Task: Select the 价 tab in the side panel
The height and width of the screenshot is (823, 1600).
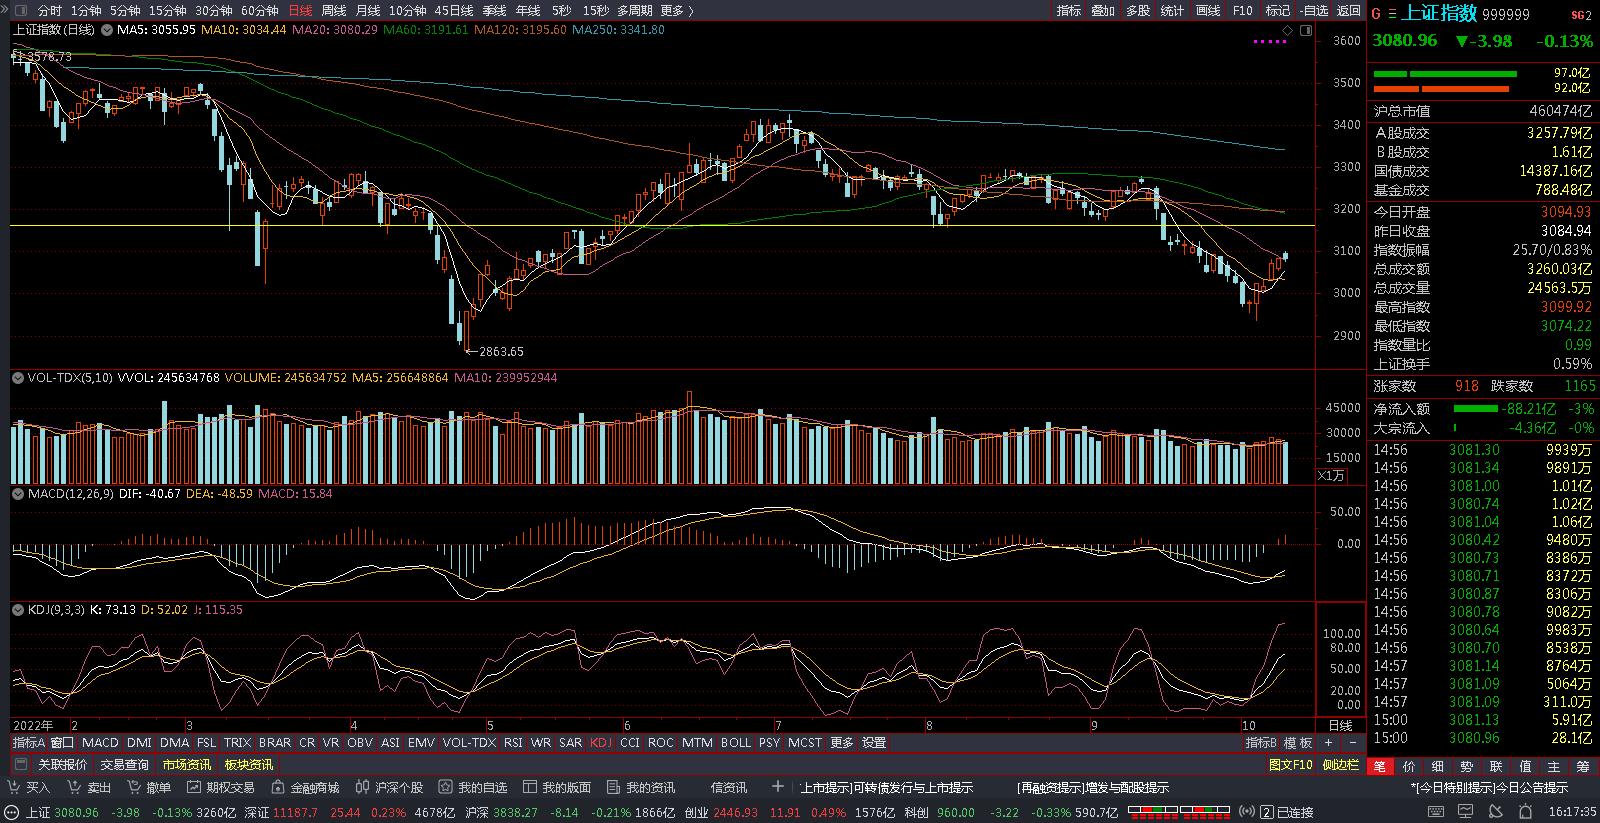Action: coord(1409,766)
